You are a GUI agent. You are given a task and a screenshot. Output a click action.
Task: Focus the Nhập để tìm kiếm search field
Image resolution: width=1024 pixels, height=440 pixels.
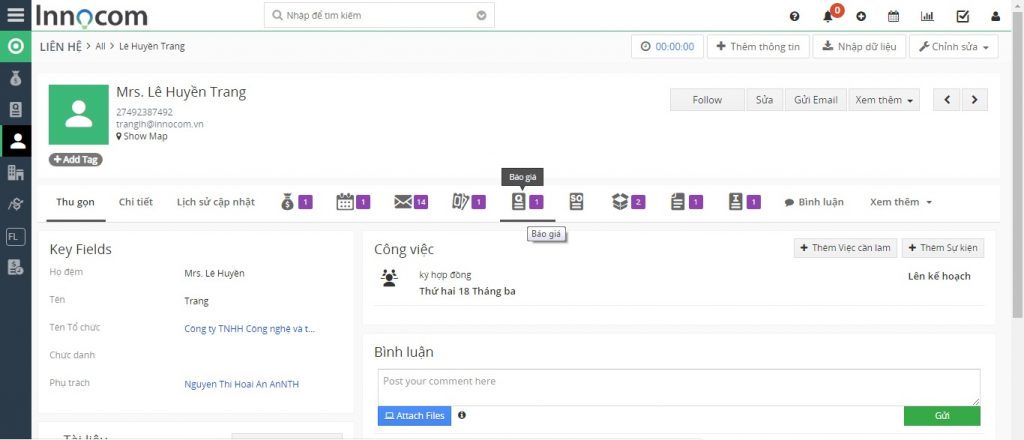(x=379, y=15)
